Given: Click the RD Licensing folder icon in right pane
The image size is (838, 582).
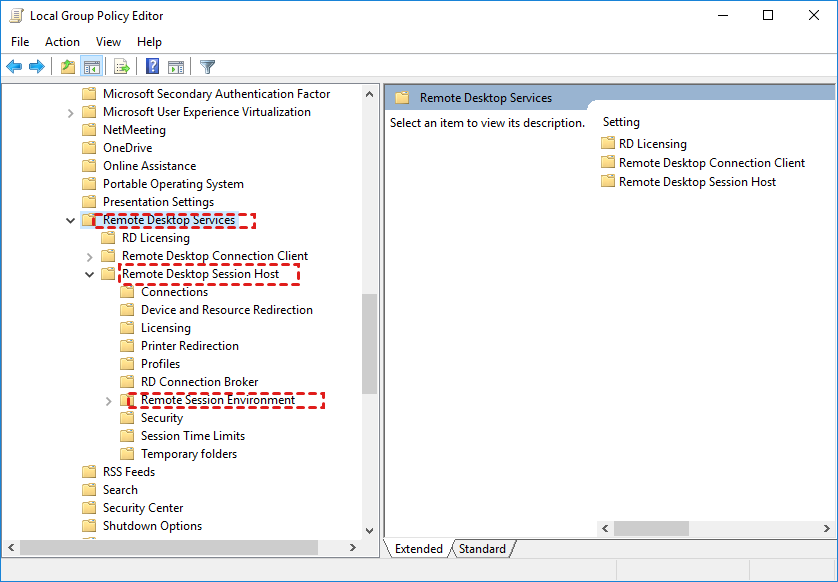Looking at the screenshot, I should [x=608, y=143].
